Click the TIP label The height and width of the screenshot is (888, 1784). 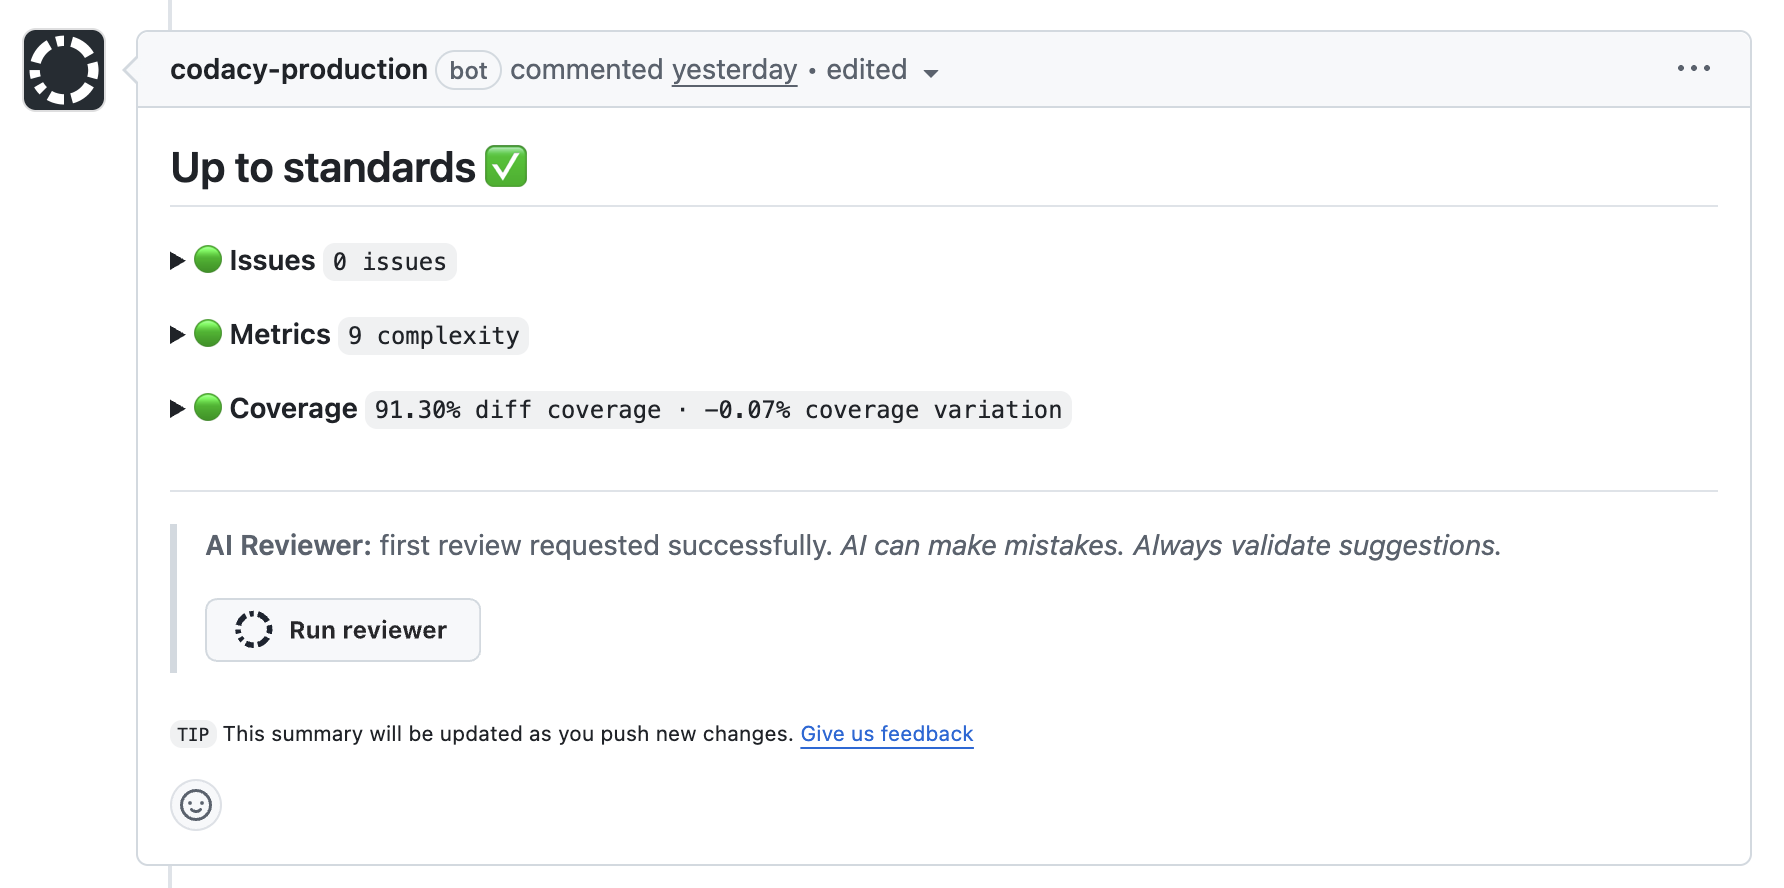193,734
